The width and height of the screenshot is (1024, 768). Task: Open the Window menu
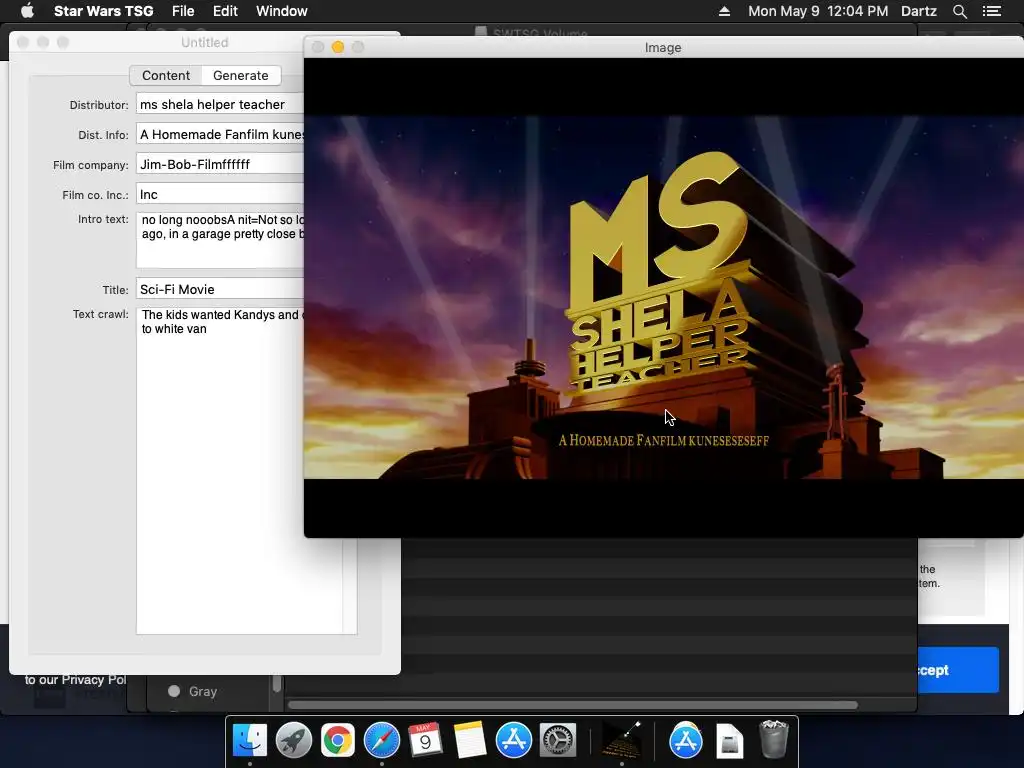(x=281, y=11)
